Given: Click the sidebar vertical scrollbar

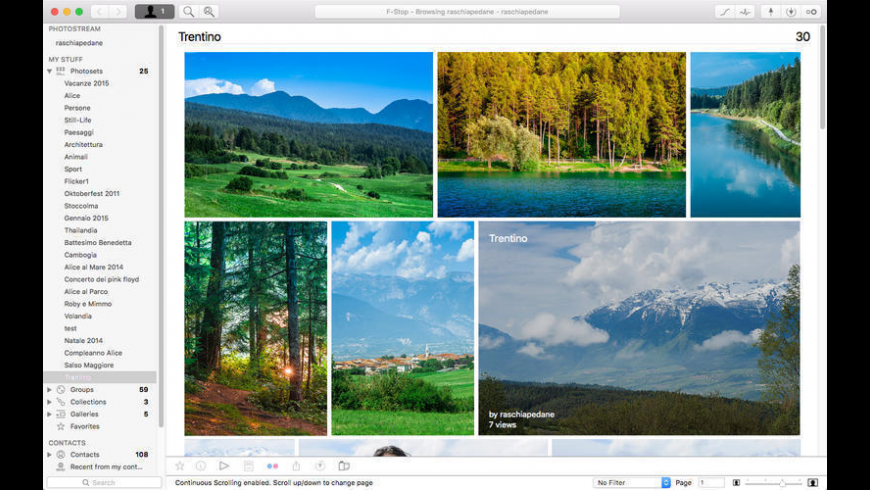Looking at the screenshot, I should click(161, 226).
